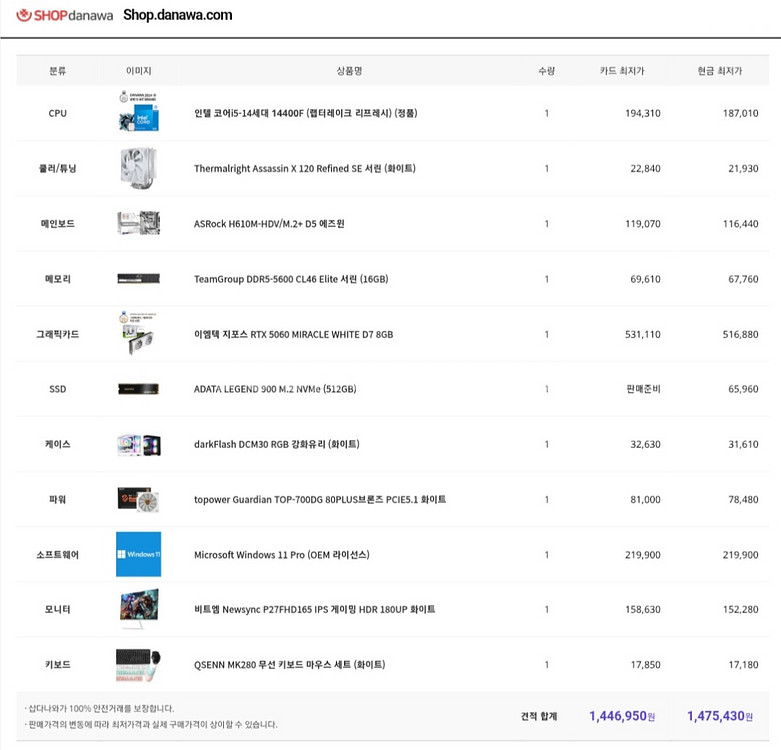Click motherboard cash price 116,440
781x750 pixels.
point(740,224)
